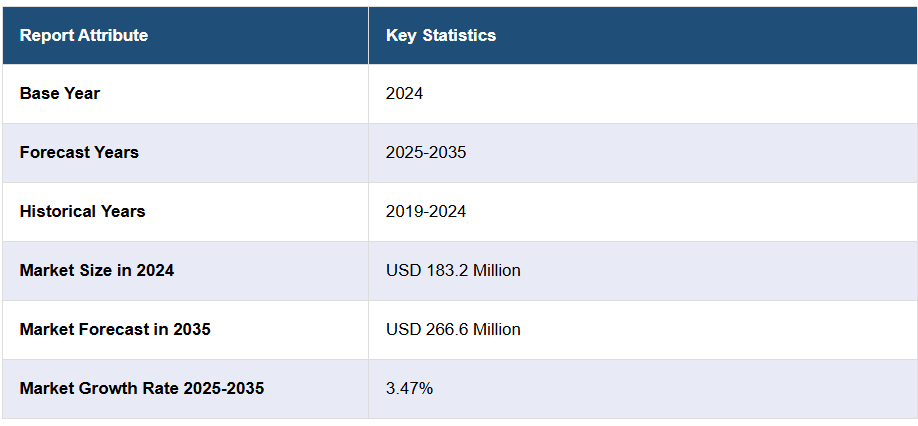Select the Base Year row label
This screenshot has height=426, width=918.
(60, 94)
